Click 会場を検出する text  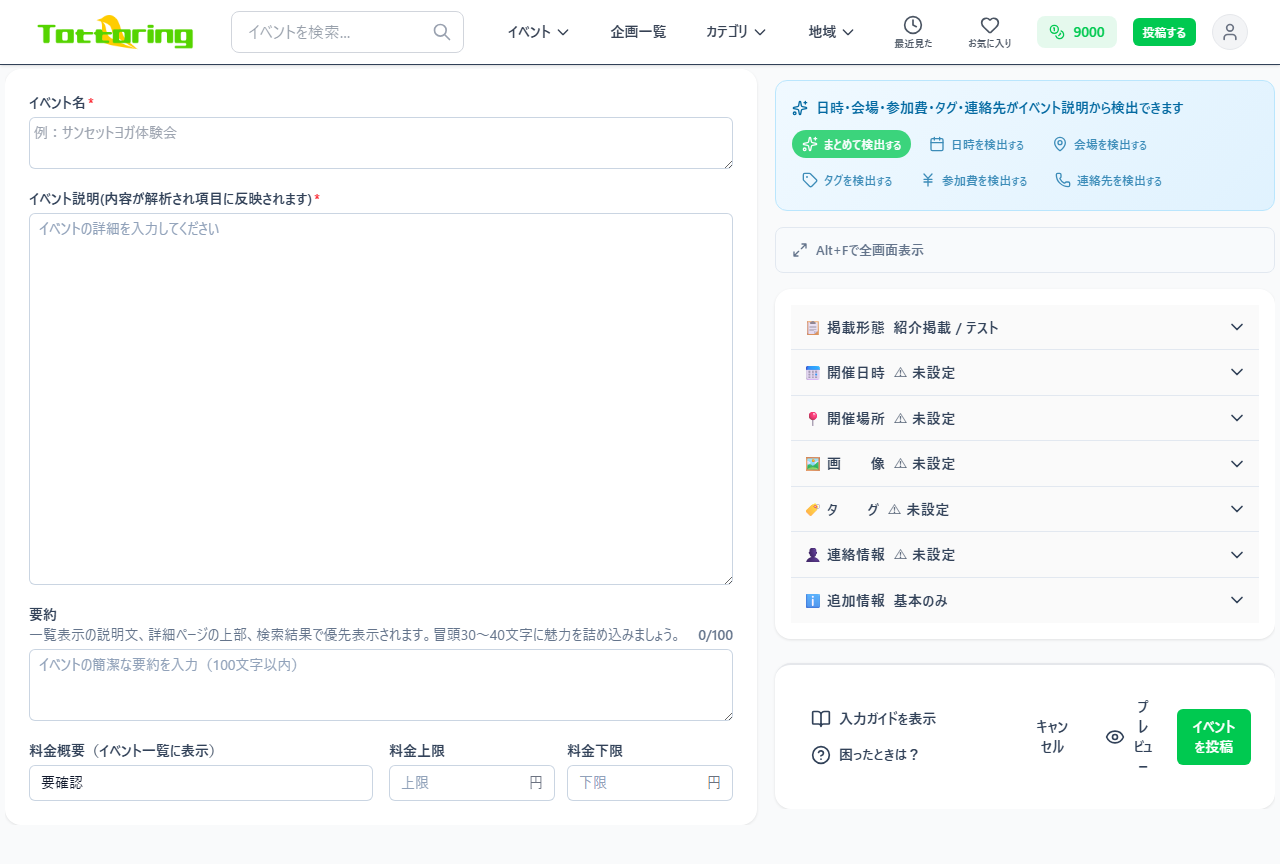coord(1110,145)
